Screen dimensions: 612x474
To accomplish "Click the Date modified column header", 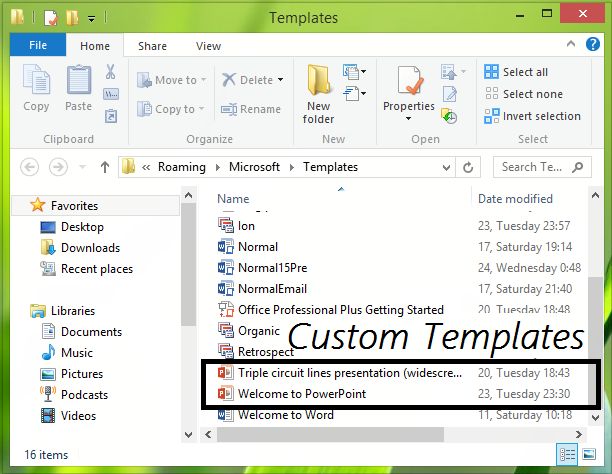I will pyautogui.click(x=515, y=199).
